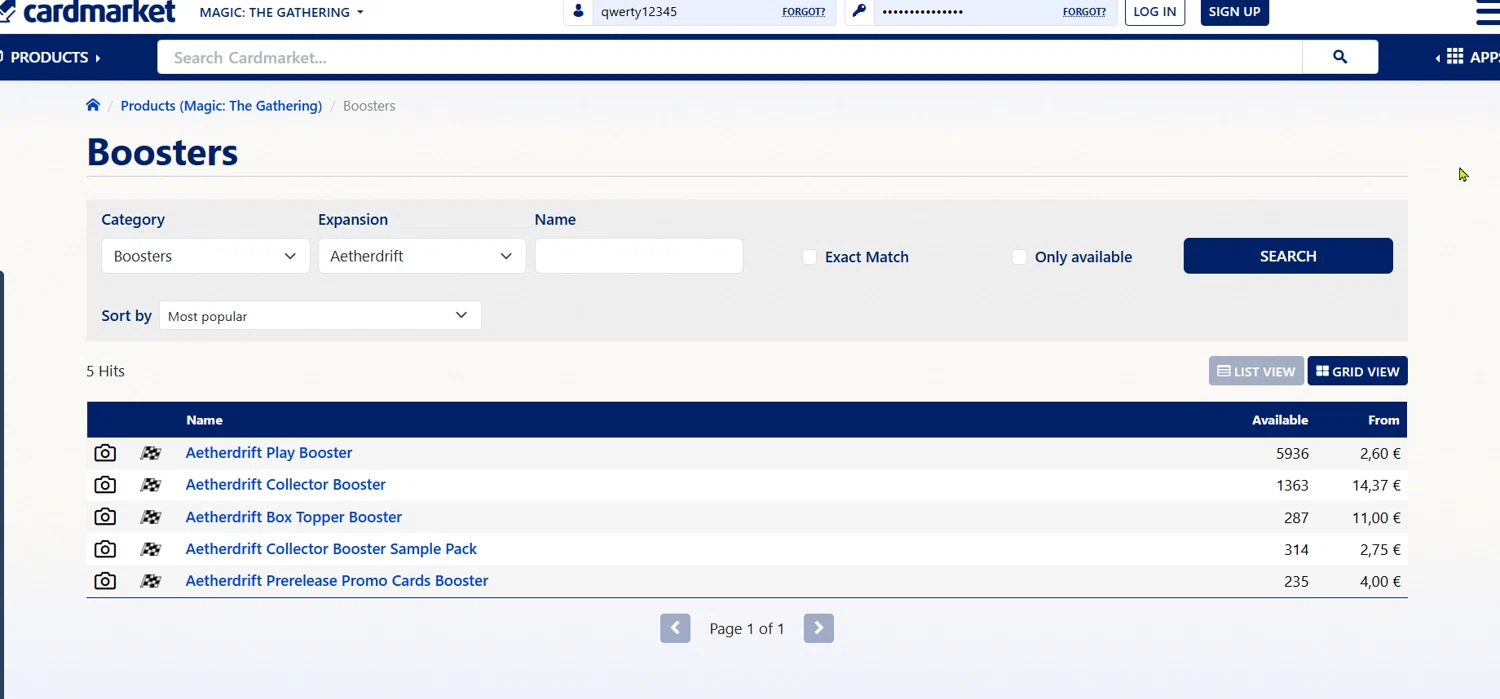Click expansion flag icon in Collector Booster row
Viewport: 1500px width, 699px height.
pyautogui.click(x=151, y=485)
